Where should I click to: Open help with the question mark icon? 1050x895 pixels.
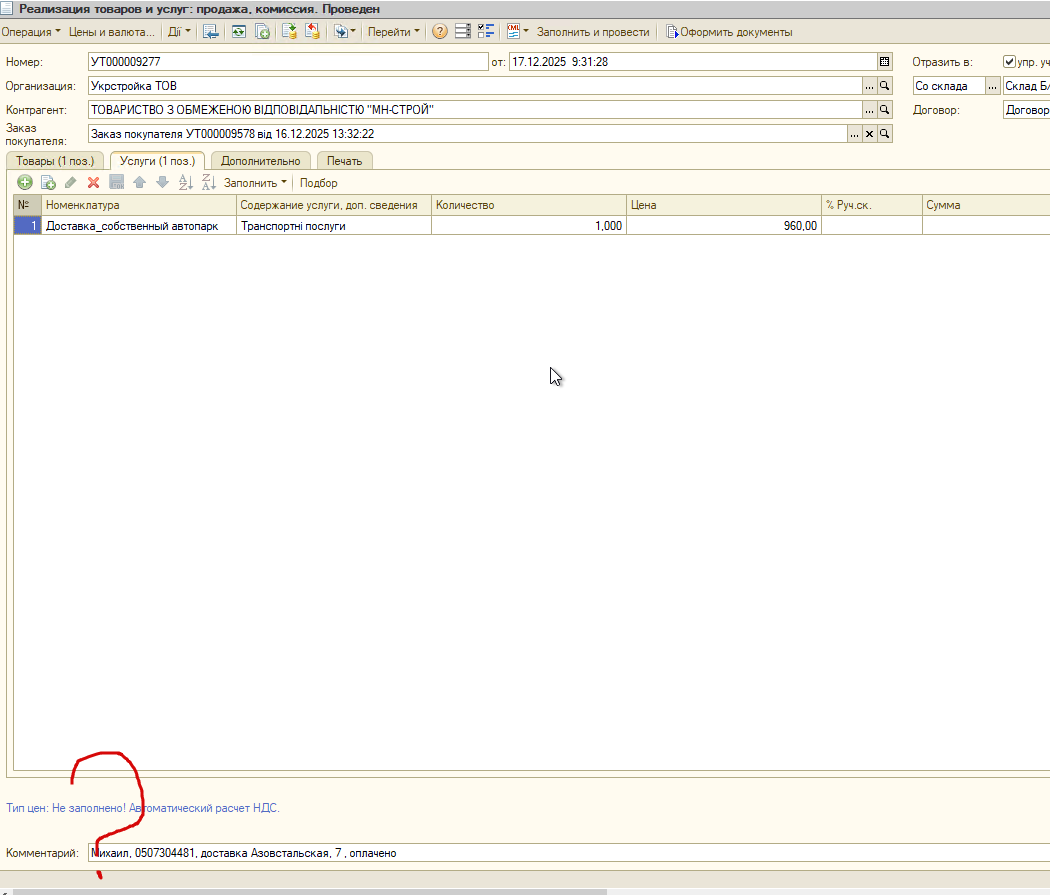click(439, 31)
